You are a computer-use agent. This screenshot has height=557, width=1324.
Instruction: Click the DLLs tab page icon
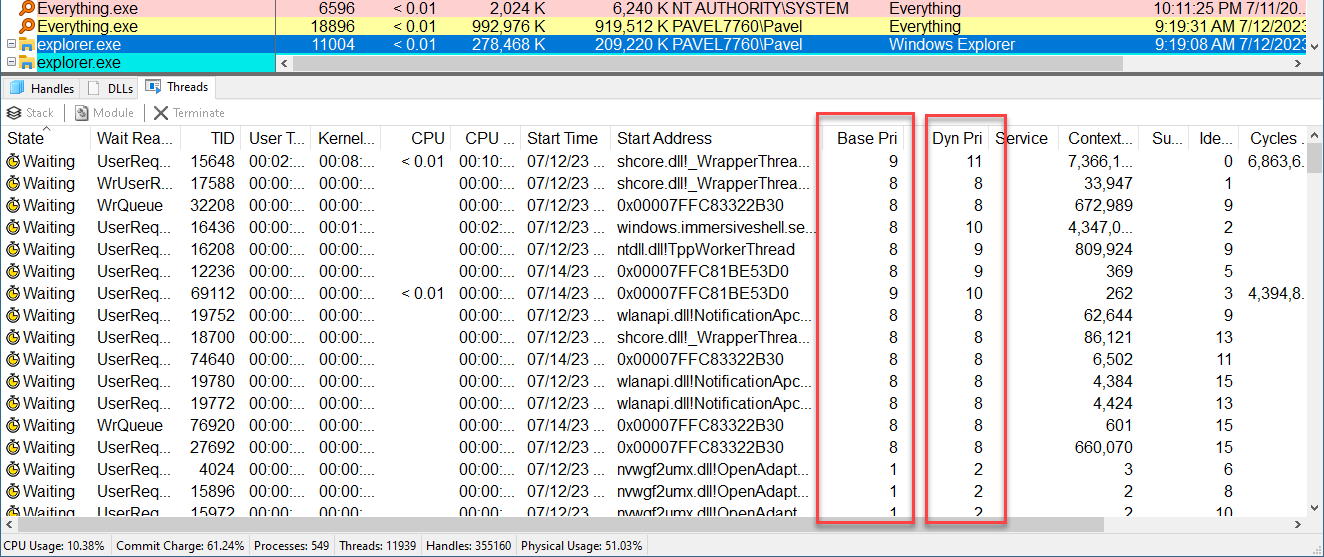click(x=95, y=88)
